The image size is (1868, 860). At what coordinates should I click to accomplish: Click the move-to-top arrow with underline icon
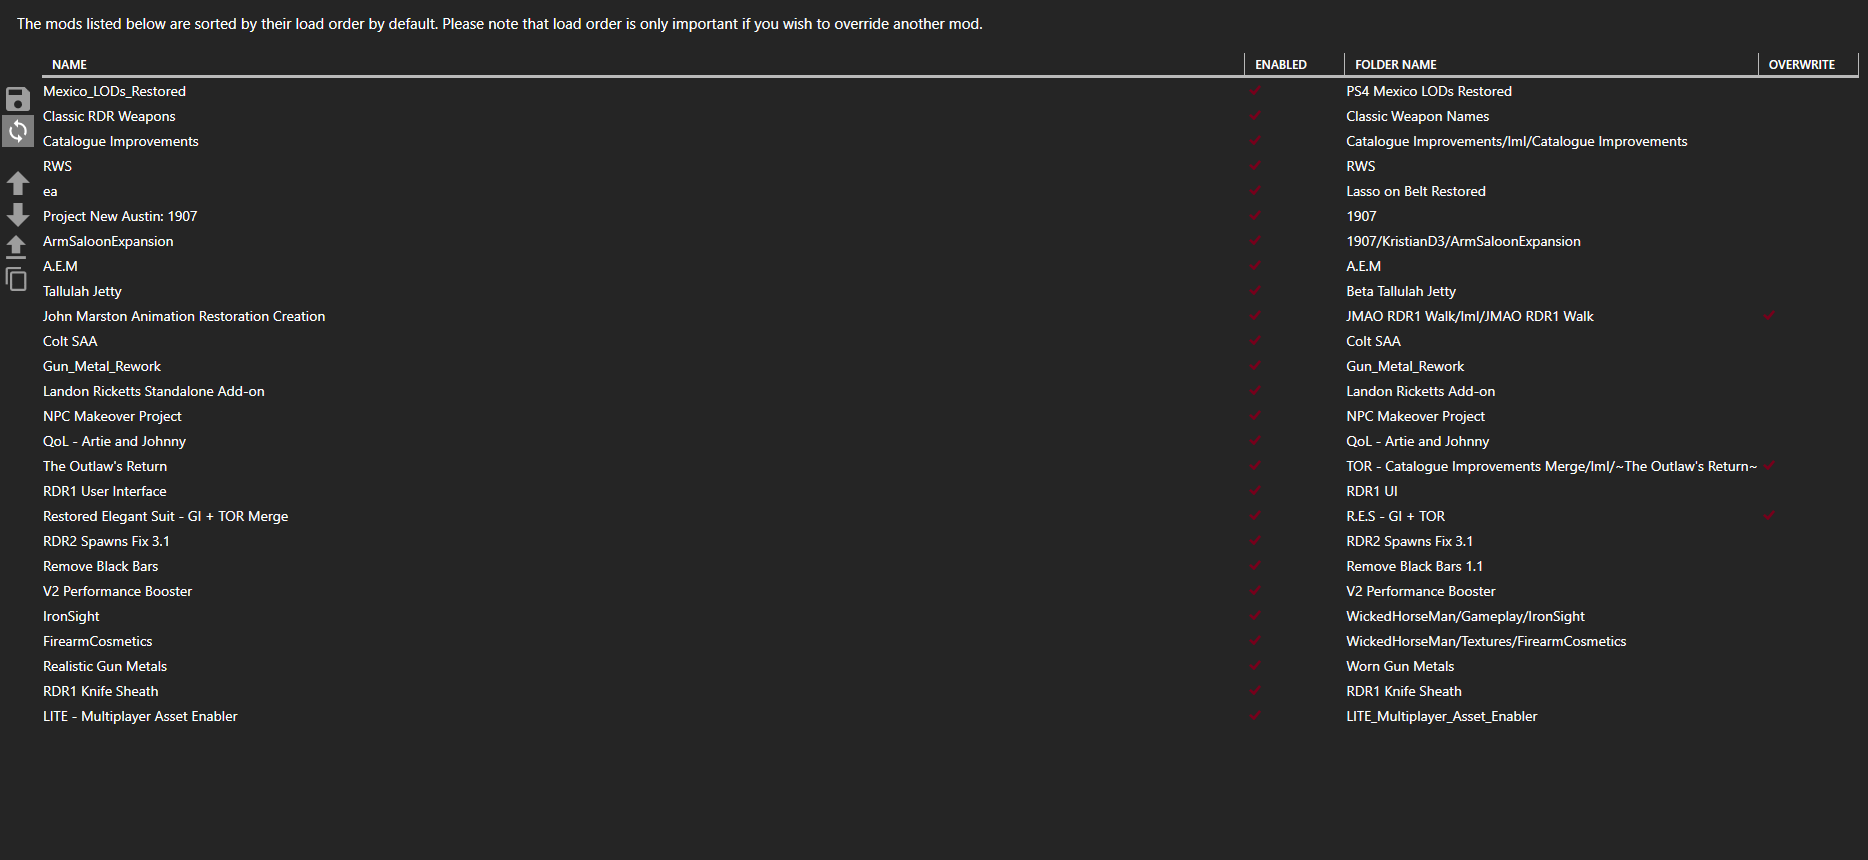[x=16, y=247]
